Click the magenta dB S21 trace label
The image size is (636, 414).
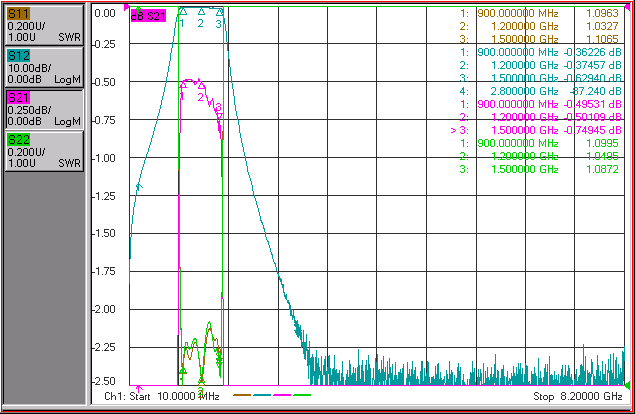[x=148, y=16]
